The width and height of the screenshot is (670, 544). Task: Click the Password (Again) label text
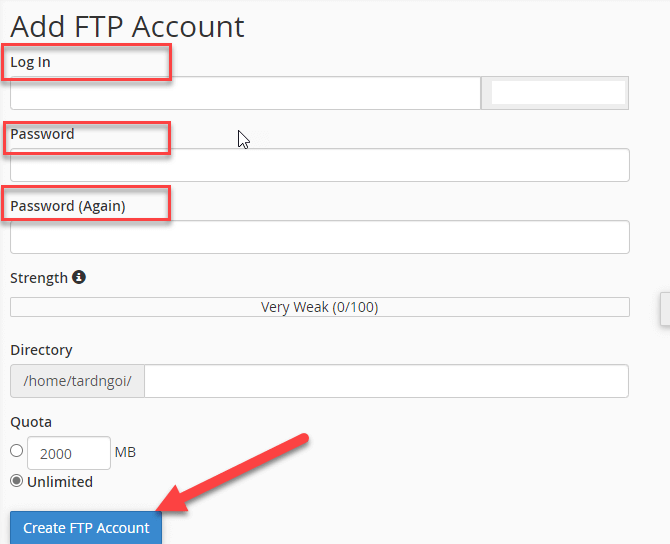(68, 206)
